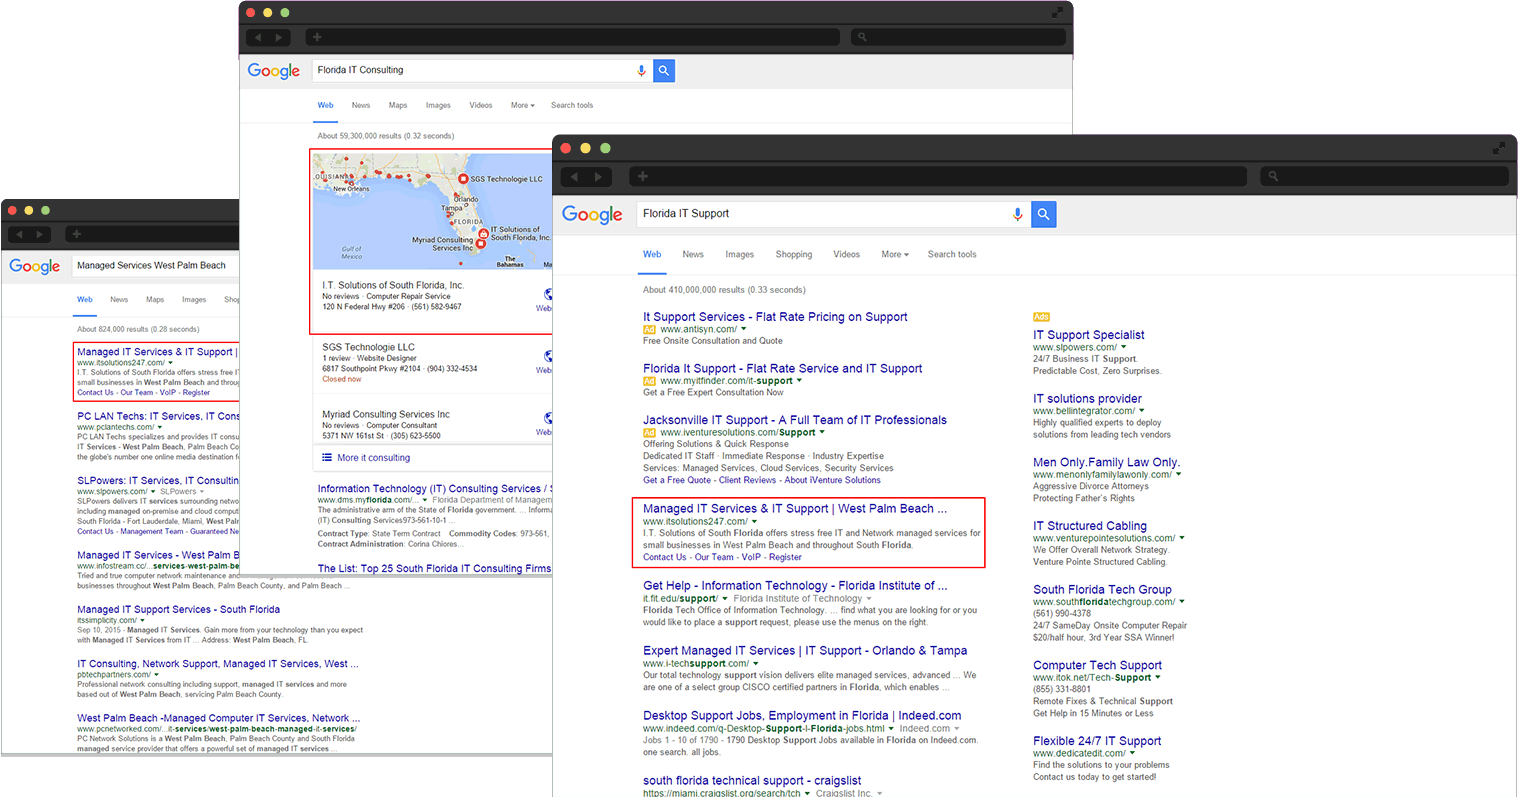Click microphone icon in Florida IT Support search box

click(1017, 214)
